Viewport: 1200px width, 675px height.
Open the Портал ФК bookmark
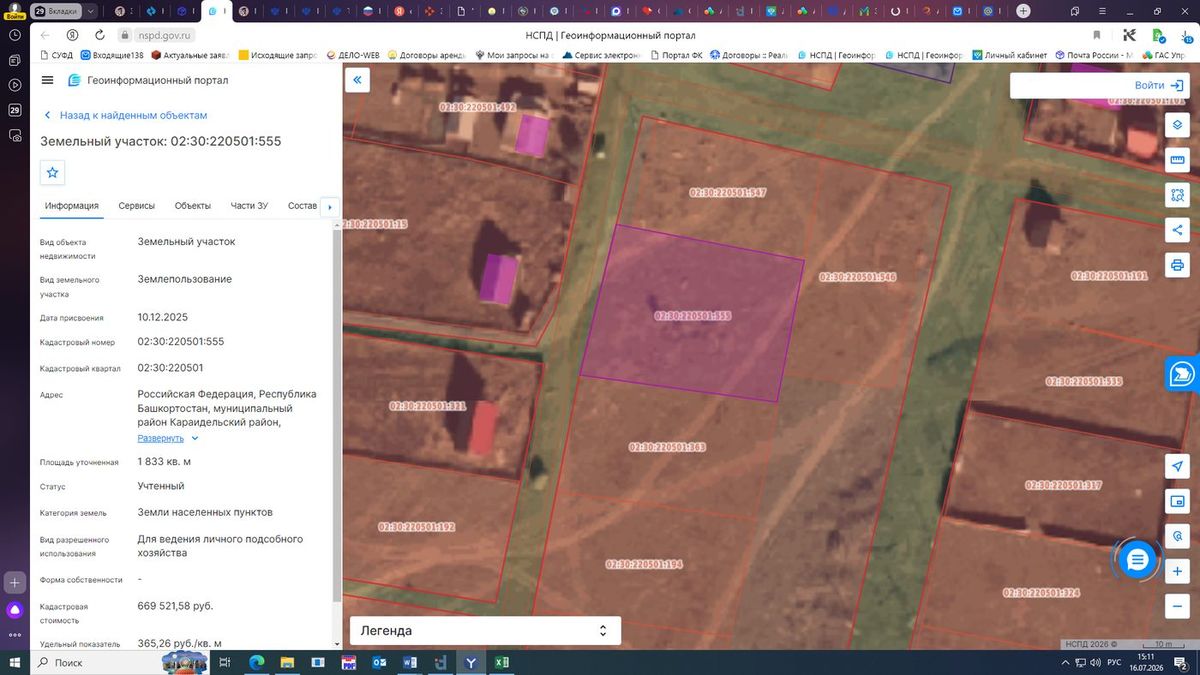click(676, 55)
